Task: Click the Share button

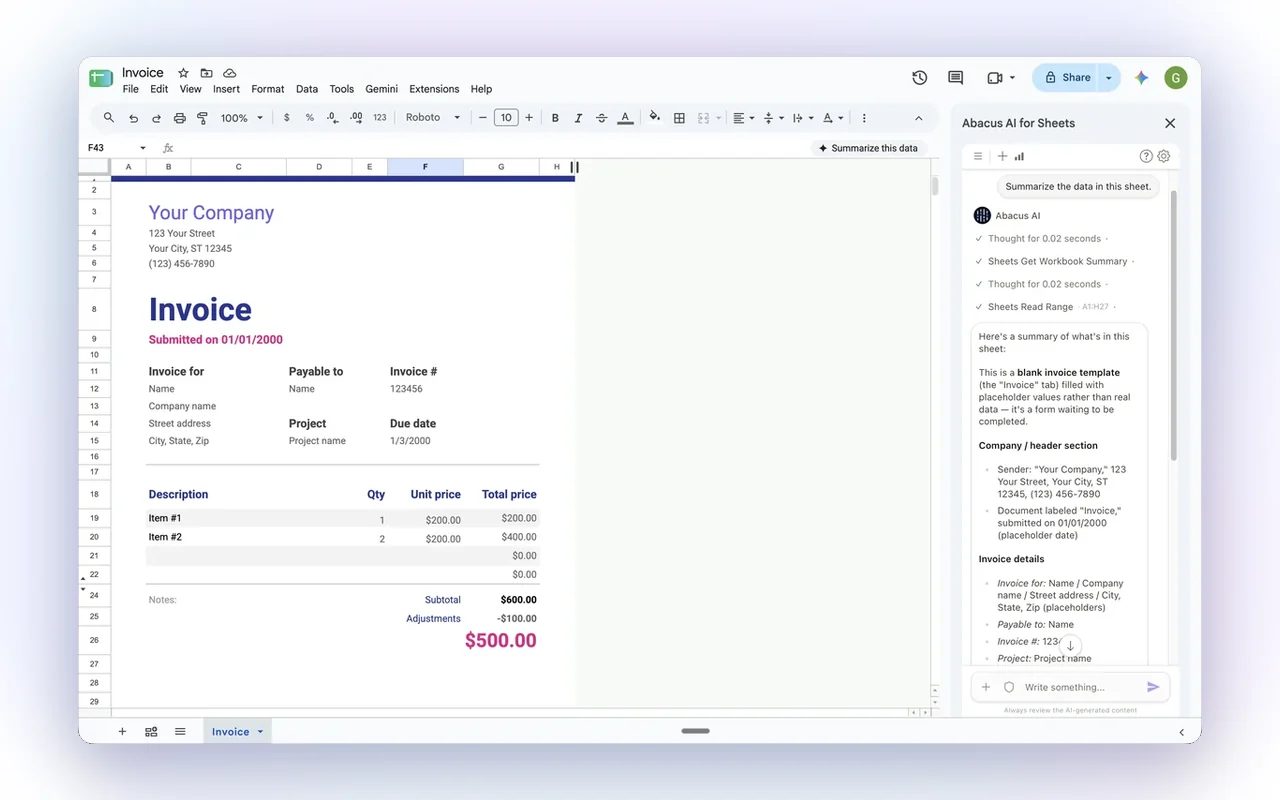Action: pyautogui.click(x=1067, y=78)
